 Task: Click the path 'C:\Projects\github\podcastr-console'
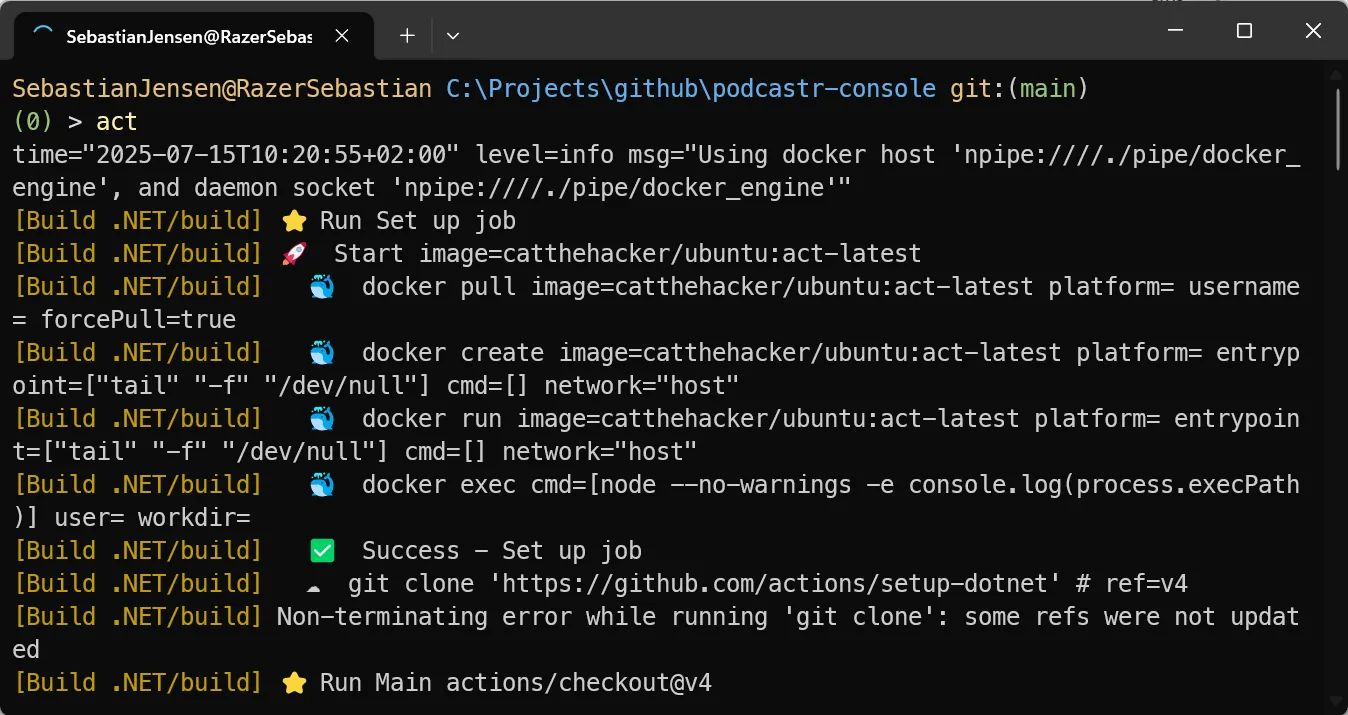(691, 89)
